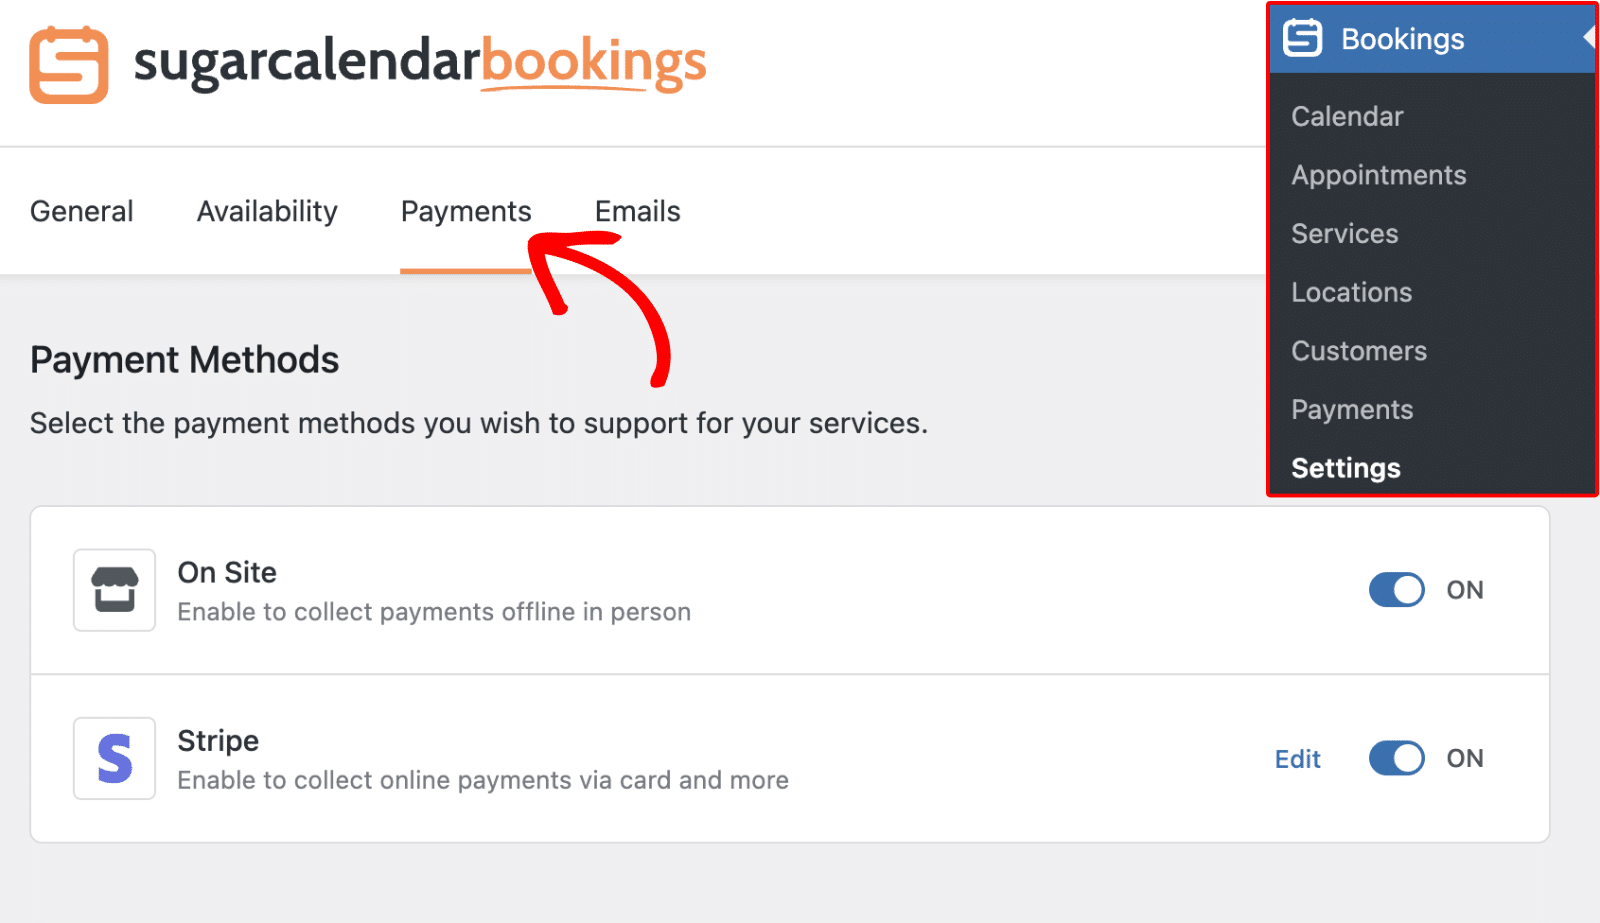Disable the On Site payment method
Viewport: 1600px width, 923px height.
[x=1396, y=590]
